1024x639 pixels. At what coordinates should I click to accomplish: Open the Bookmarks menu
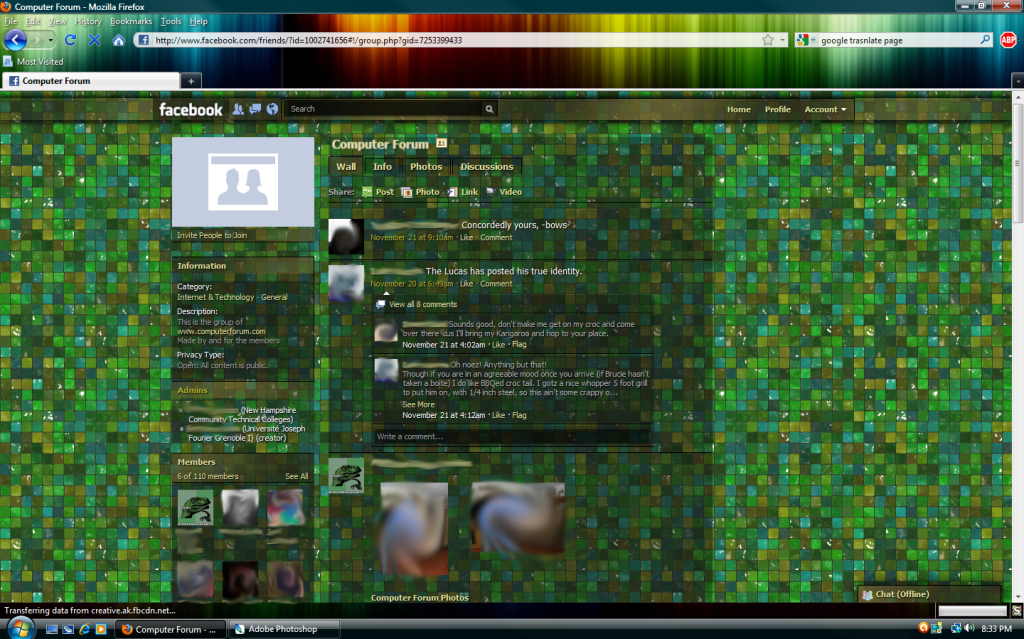click(130, 21)
